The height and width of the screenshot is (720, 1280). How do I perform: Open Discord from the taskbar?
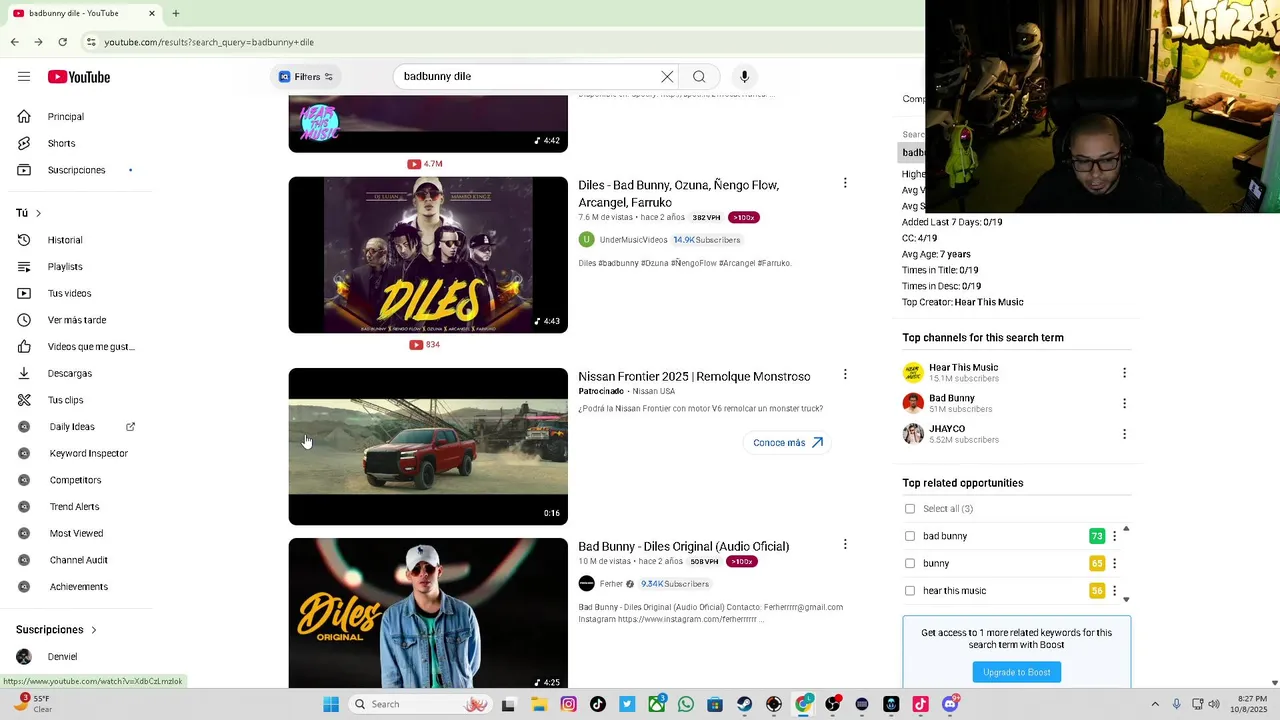pos(950,704)
